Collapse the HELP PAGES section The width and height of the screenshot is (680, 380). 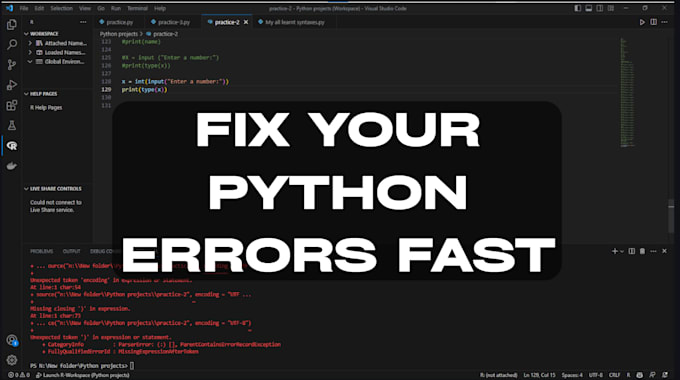[x=41, y=94]
